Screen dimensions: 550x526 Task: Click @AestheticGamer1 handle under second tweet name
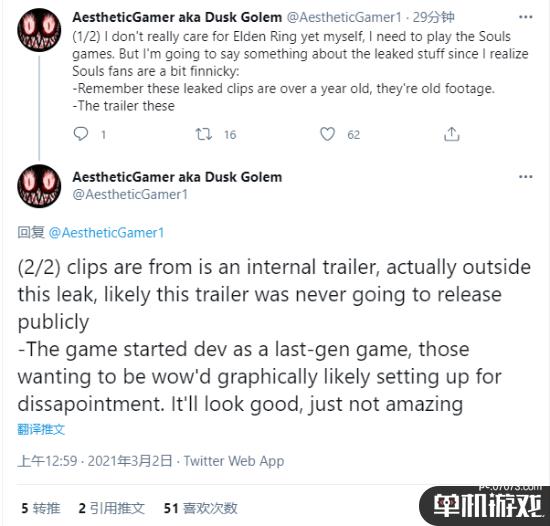point(130,194)
